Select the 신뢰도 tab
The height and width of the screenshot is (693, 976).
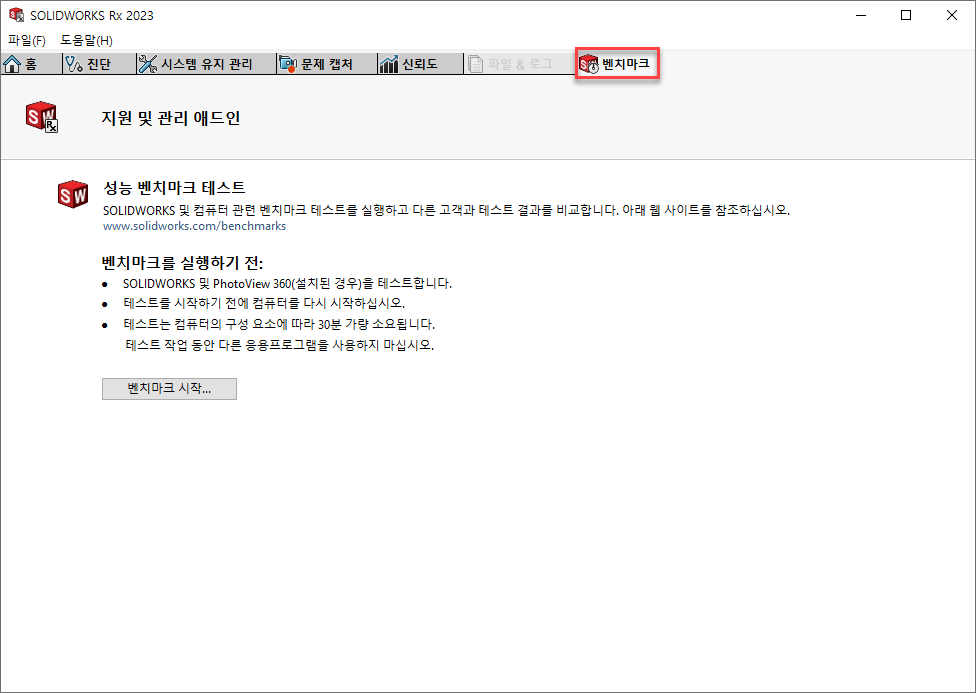point(420,64)
